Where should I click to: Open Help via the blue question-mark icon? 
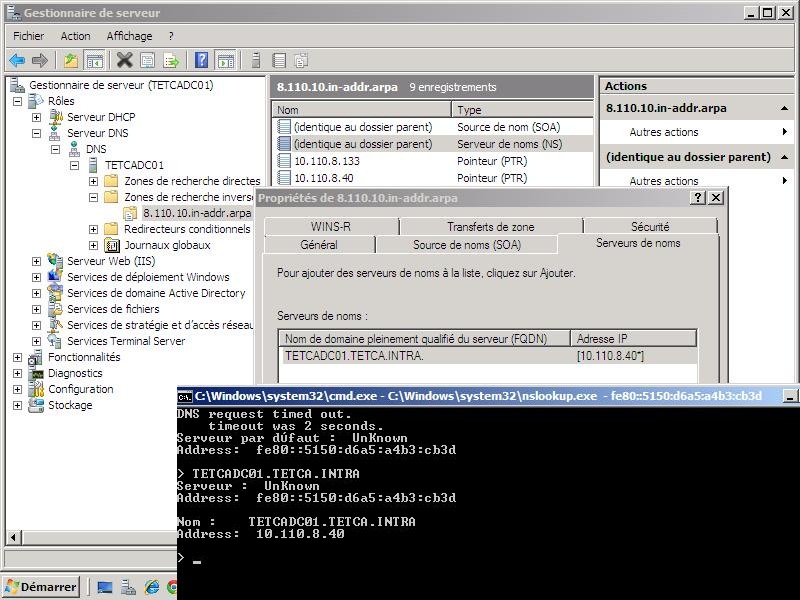[202, 61]
